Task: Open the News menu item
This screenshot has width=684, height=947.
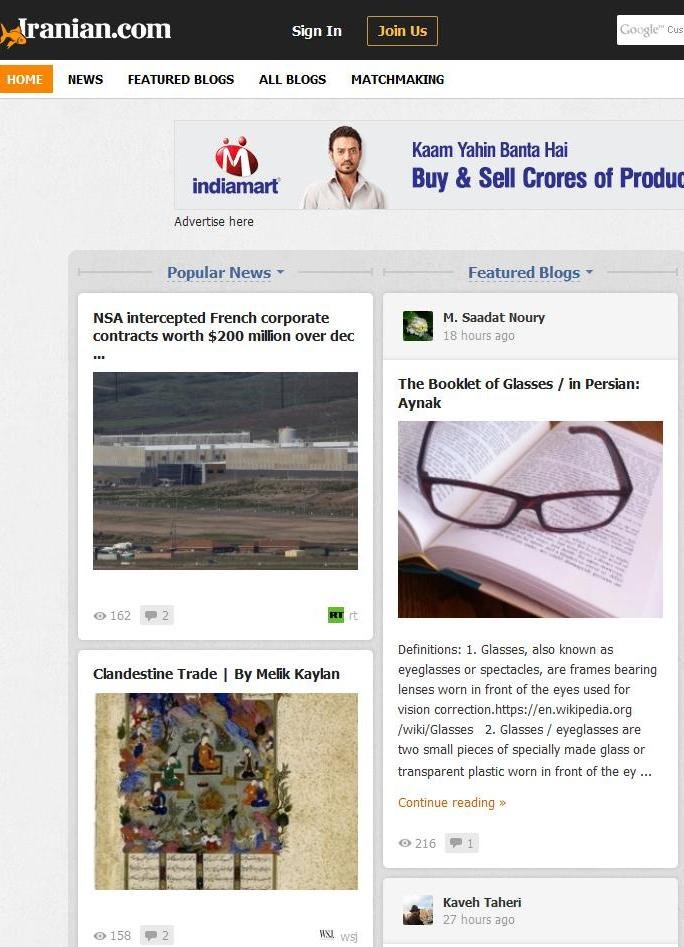Action: tap(85, 79)
